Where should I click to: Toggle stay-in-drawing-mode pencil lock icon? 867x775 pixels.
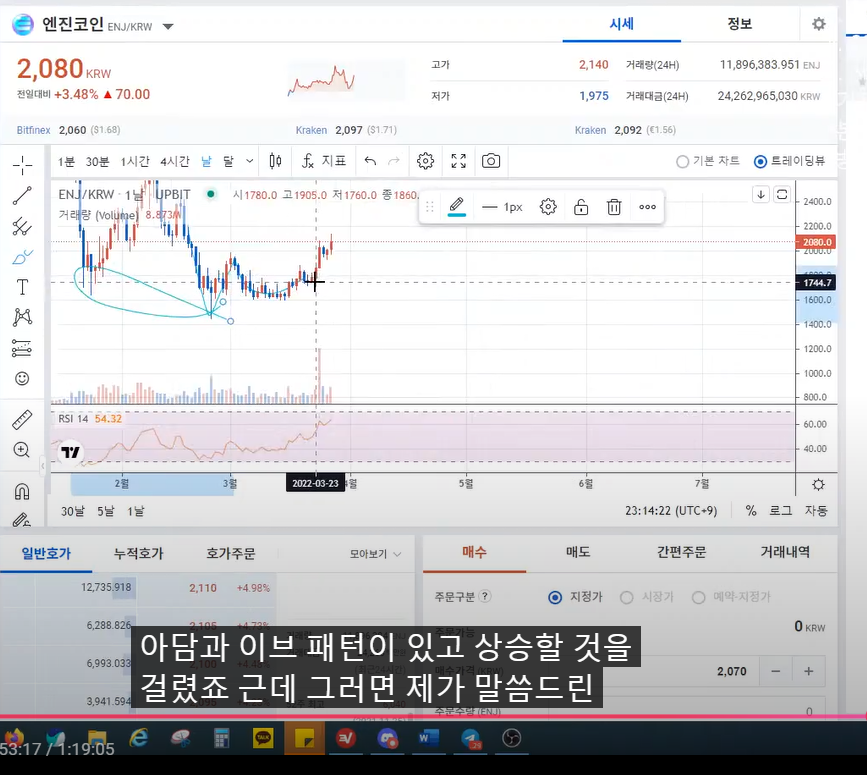(x=22, y=520)
